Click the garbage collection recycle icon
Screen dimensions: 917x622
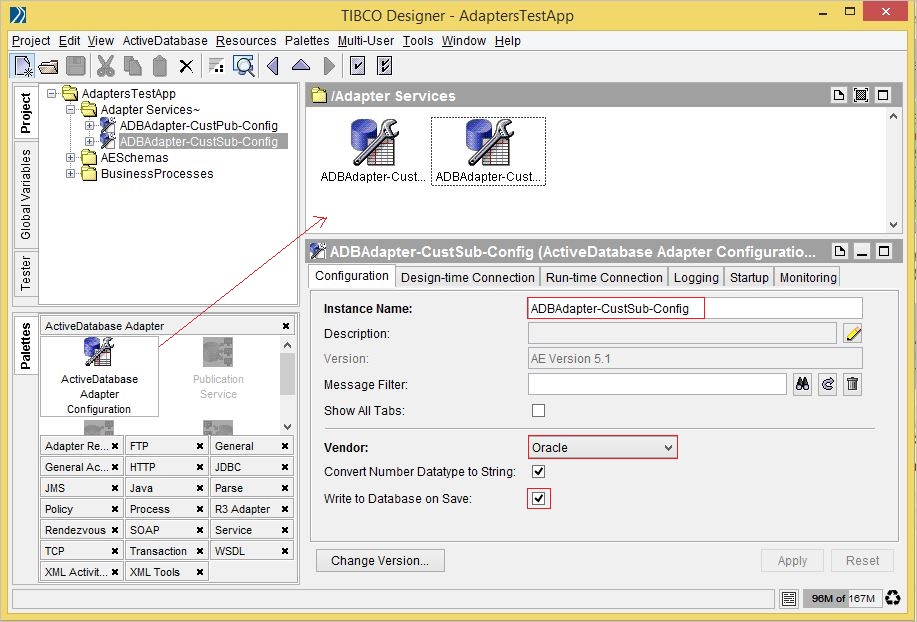tap(893, 598)
